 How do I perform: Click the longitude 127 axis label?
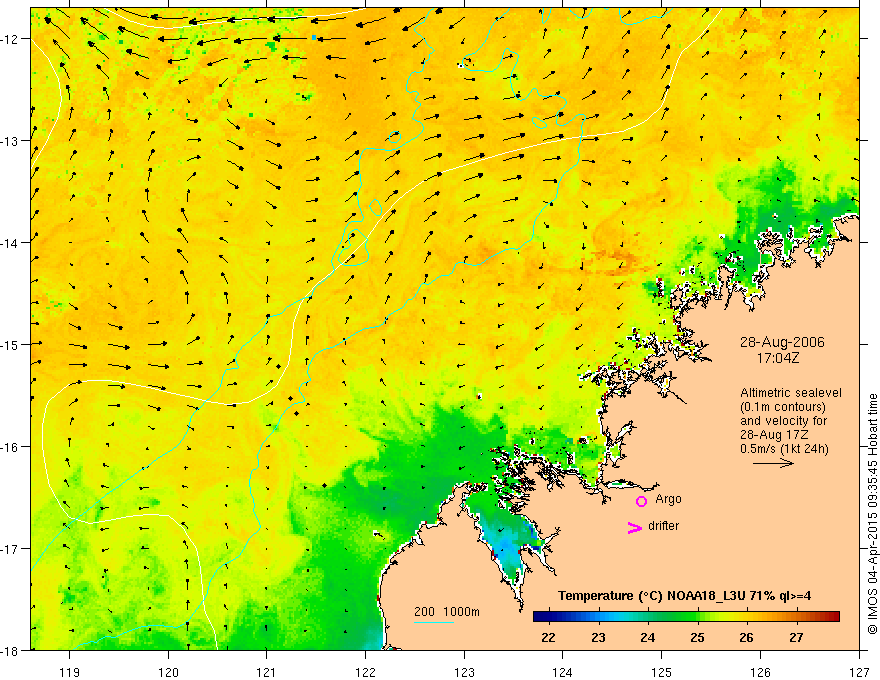pyautogui.click(x=859, y=672)
